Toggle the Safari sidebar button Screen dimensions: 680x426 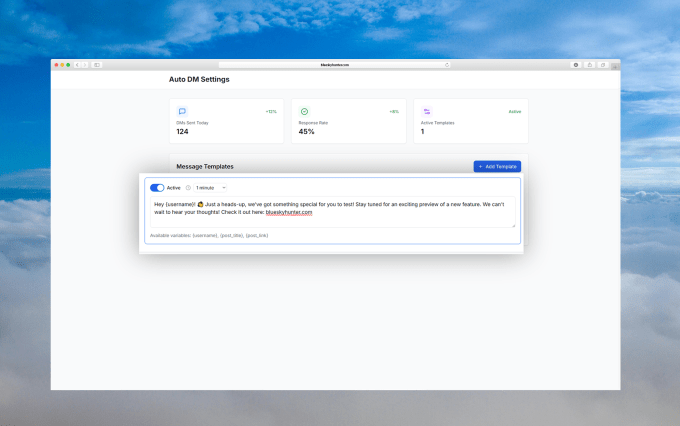pos(97,65)
